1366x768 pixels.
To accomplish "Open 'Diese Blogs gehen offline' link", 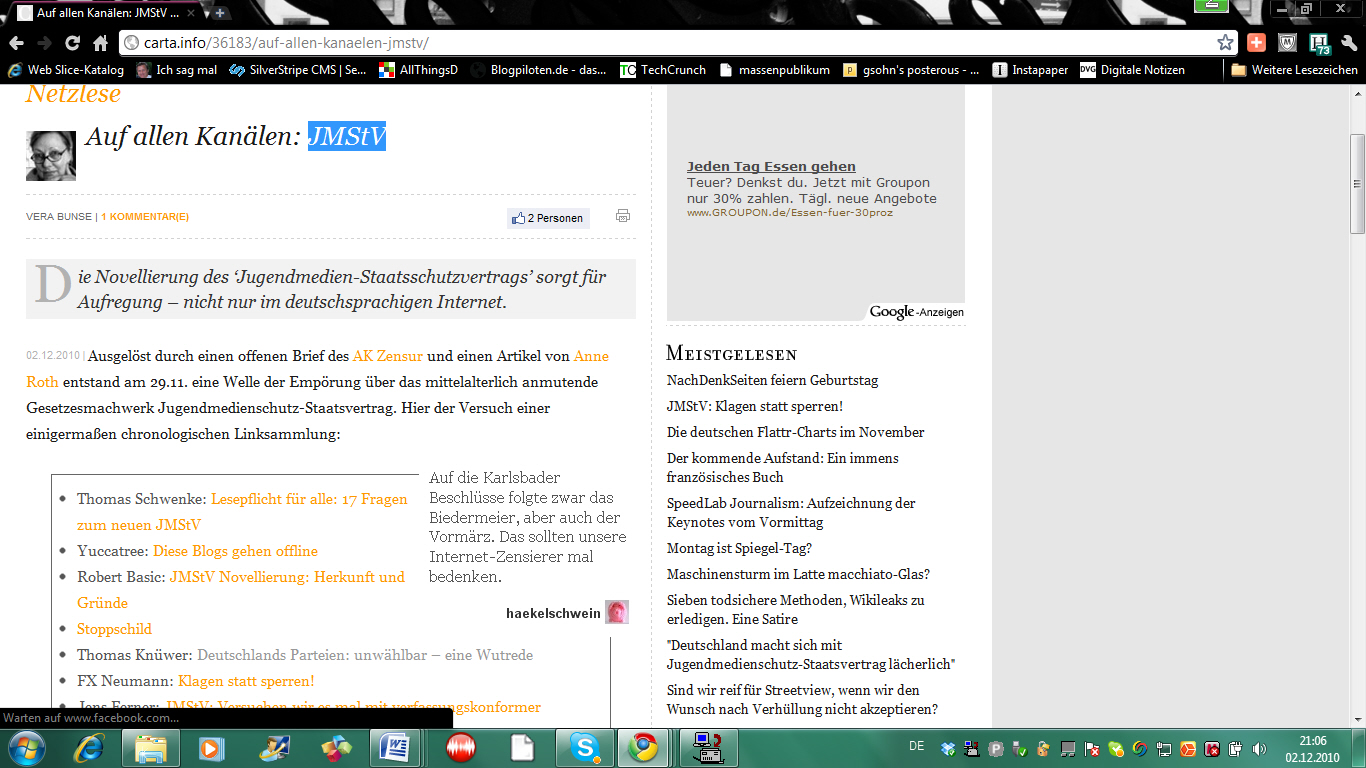I will click(x=235, y=551).
